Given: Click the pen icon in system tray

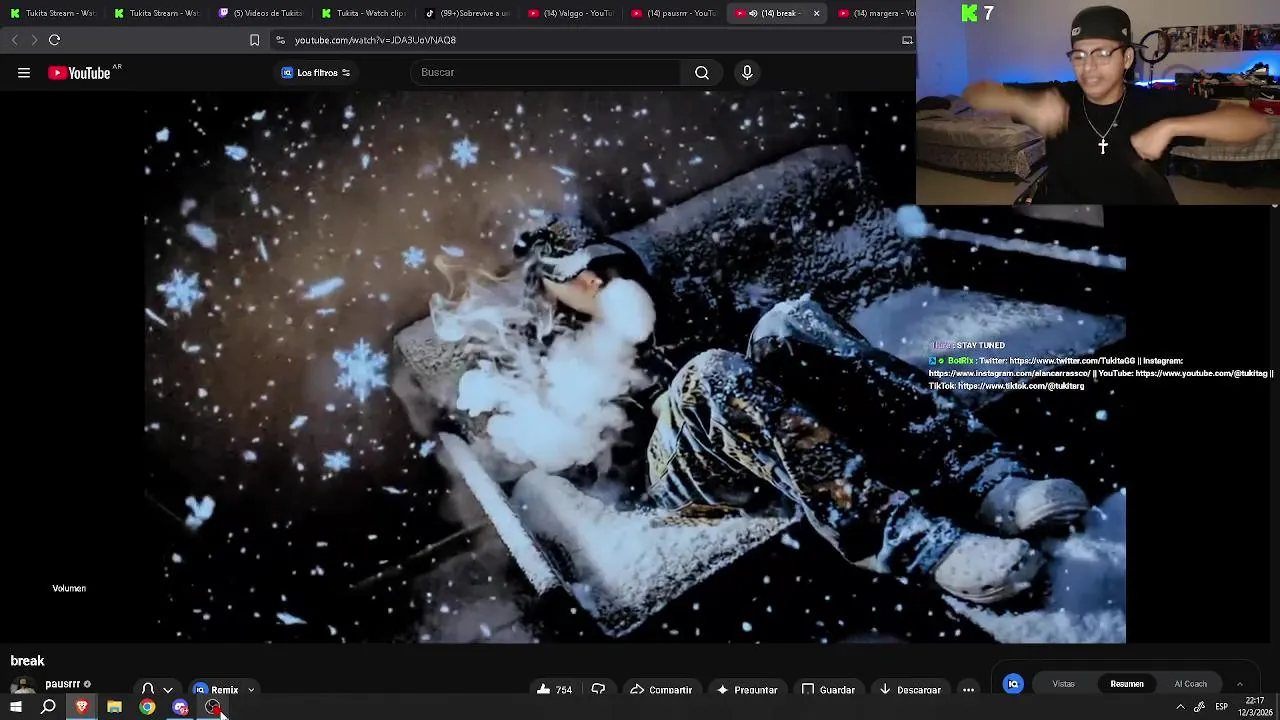Looking at the screenshot, I should point(1199,707).
